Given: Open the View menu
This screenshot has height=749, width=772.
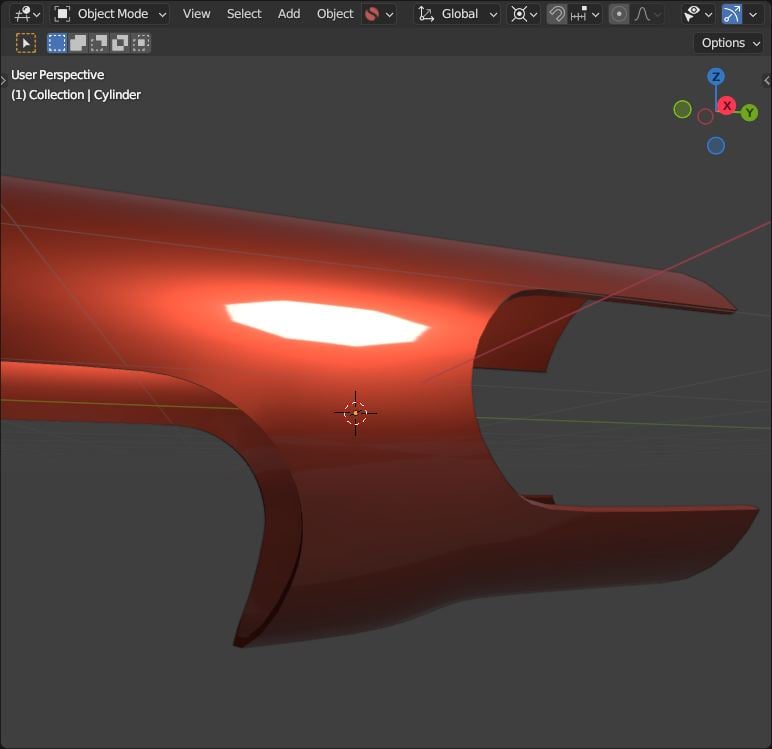Looking at the screenshot, I should click(x=196, y=14).
